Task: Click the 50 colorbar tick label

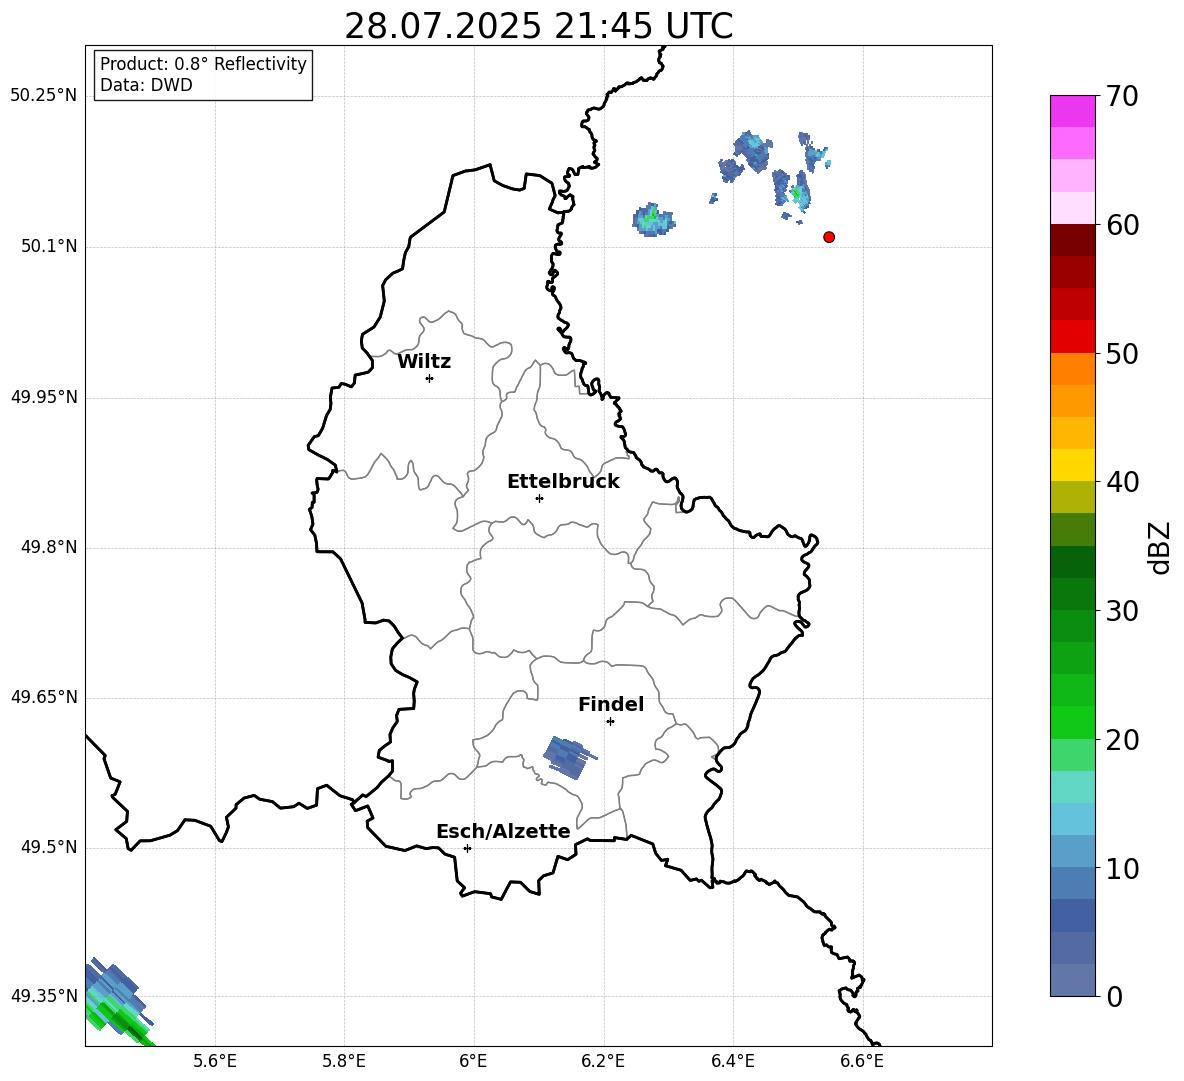Action: pos(1122,354)
